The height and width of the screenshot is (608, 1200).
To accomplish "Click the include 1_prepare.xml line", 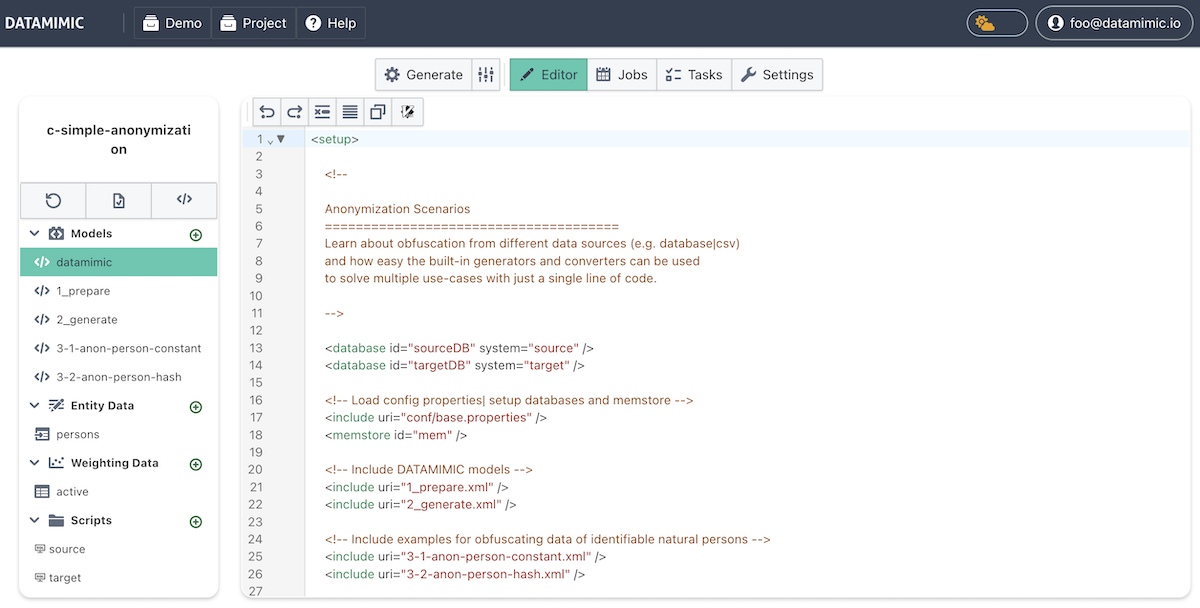I will click(417, 487).
